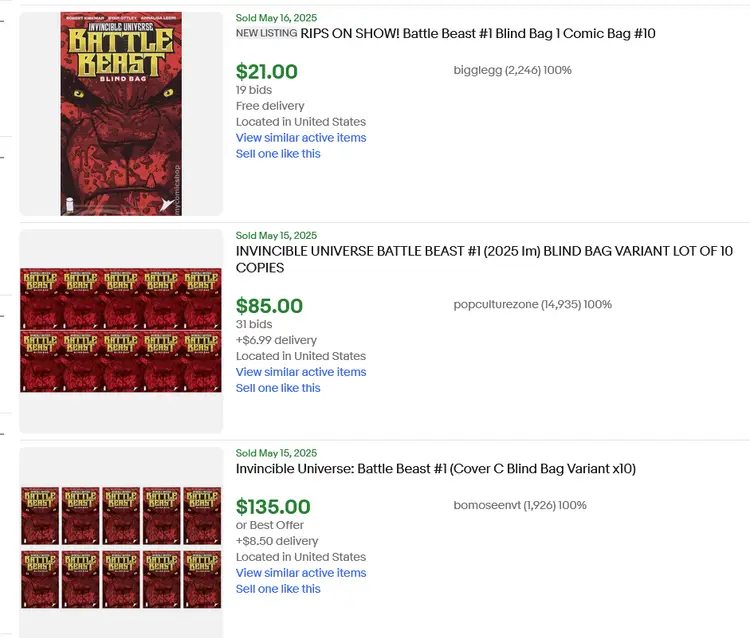Open the Battle Beast Blind Bag #10 thumbnail
Viewport: 750px width, 638px height.
(121, 113)
